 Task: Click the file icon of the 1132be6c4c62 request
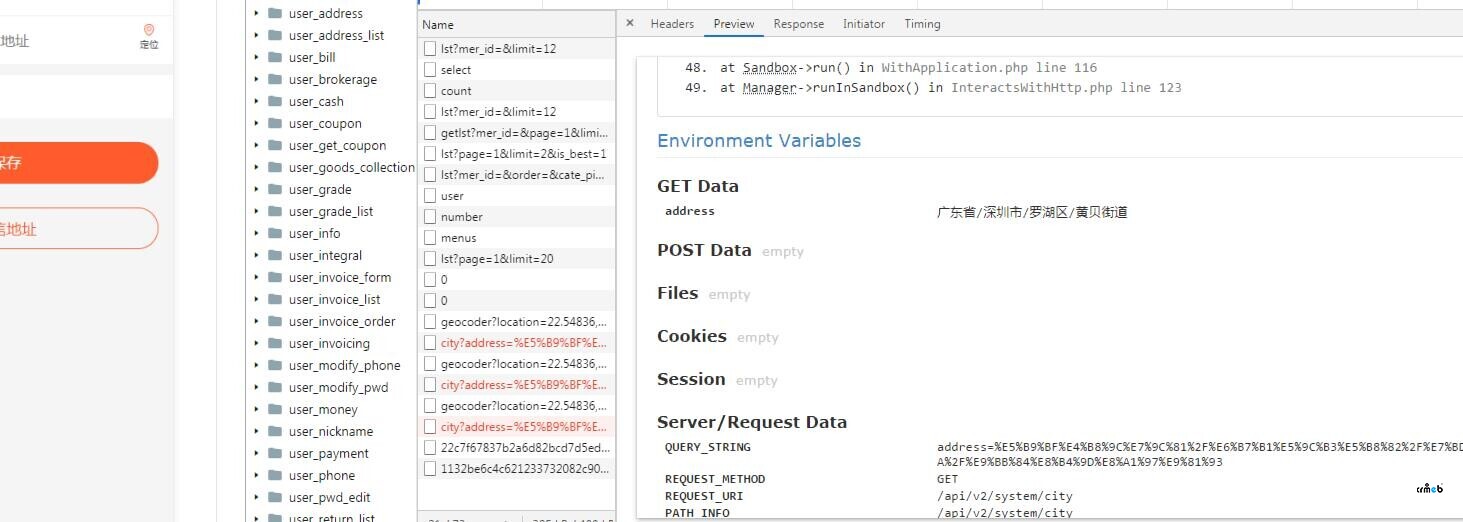coord(430,468)
